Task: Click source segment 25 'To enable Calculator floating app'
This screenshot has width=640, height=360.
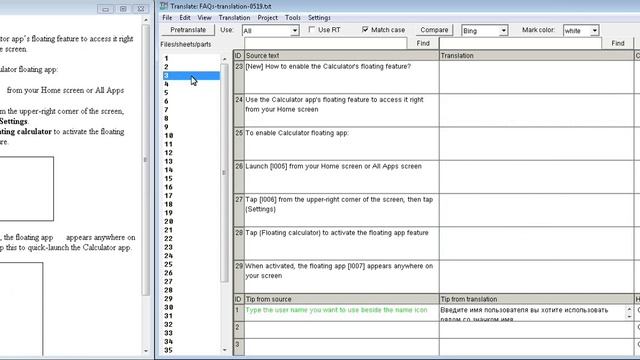Action: click(x=342, y=144)
